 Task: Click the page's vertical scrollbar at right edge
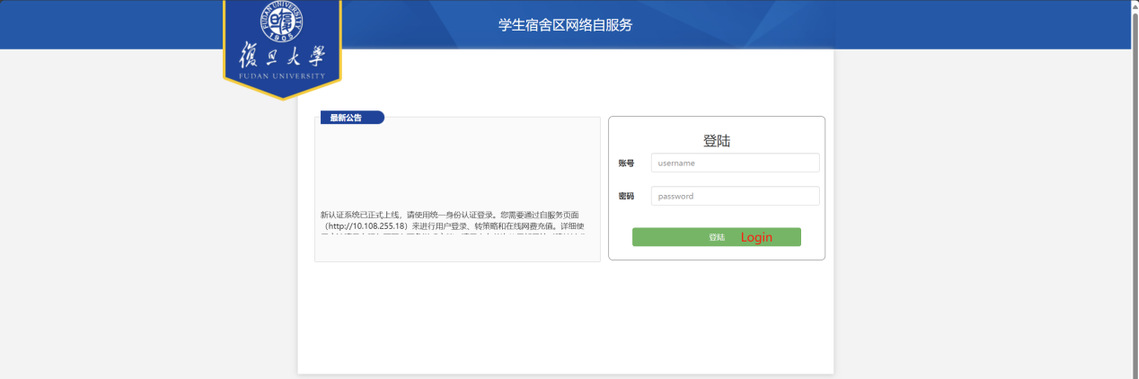point(1135,190)
